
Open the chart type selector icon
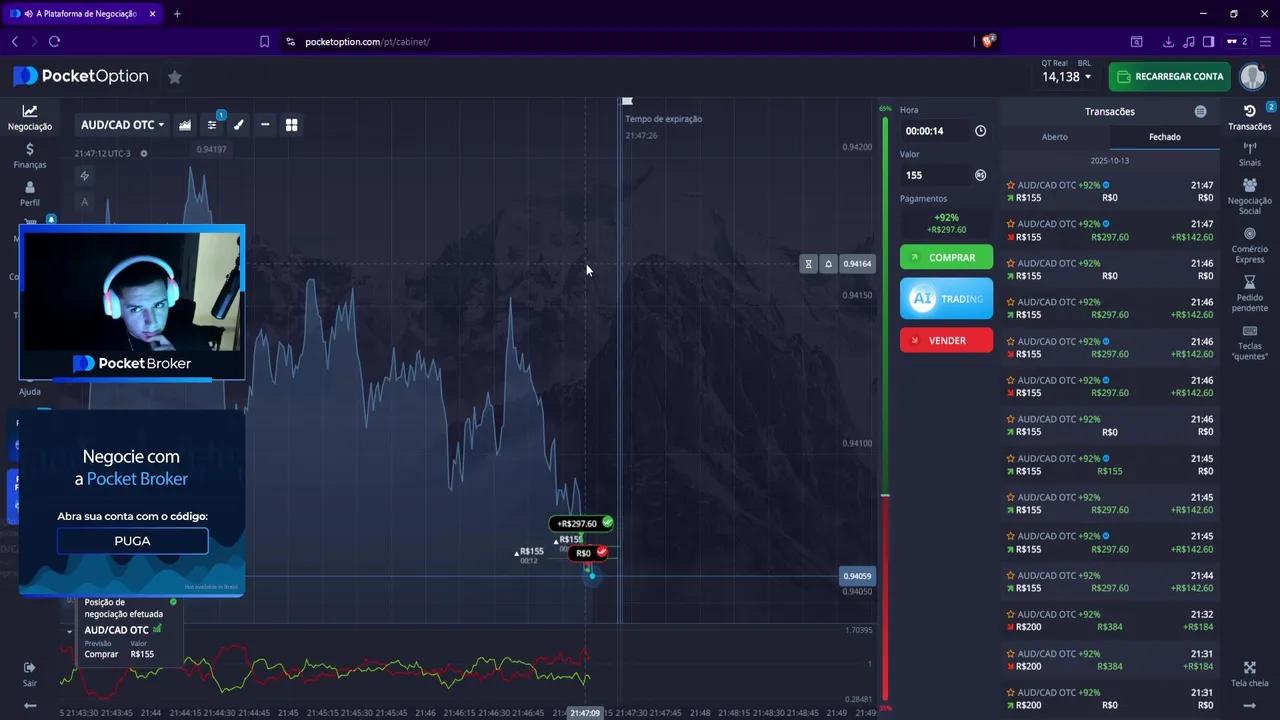(185, 125)
